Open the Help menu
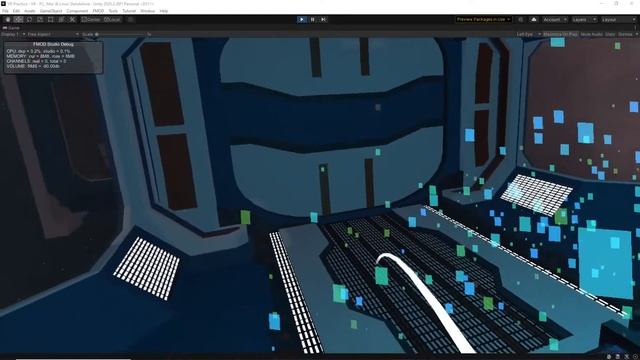 coord(164,11)
